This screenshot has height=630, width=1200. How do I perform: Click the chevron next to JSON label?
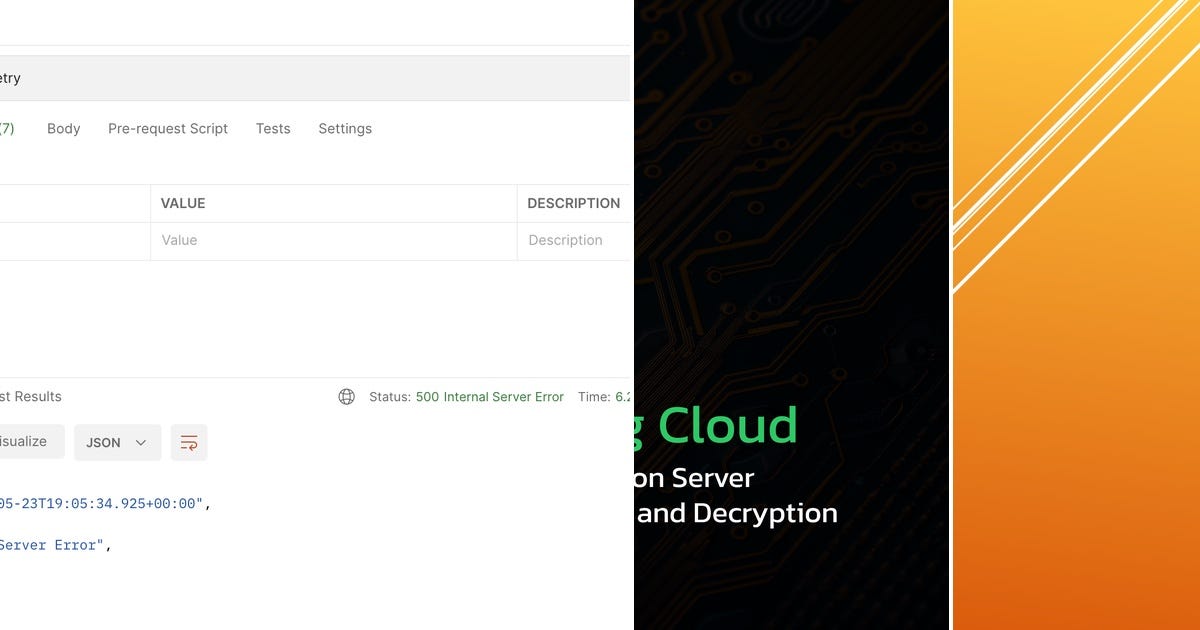coord(140,441)
